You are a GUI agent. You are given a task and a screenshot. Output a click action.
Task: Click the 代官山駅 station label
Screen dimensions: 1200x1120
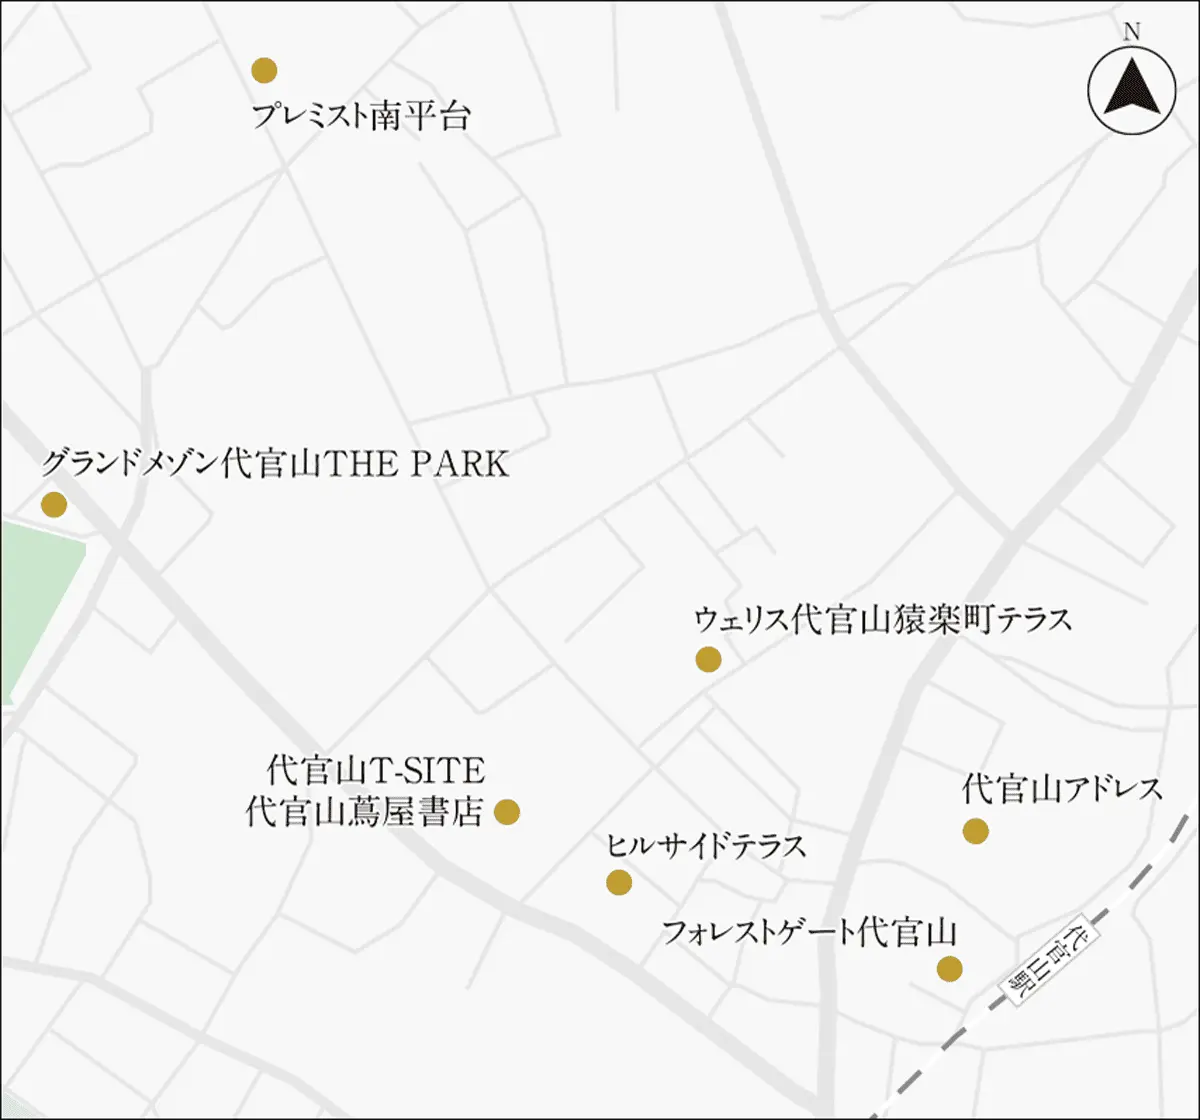(x=1050, y=958)
